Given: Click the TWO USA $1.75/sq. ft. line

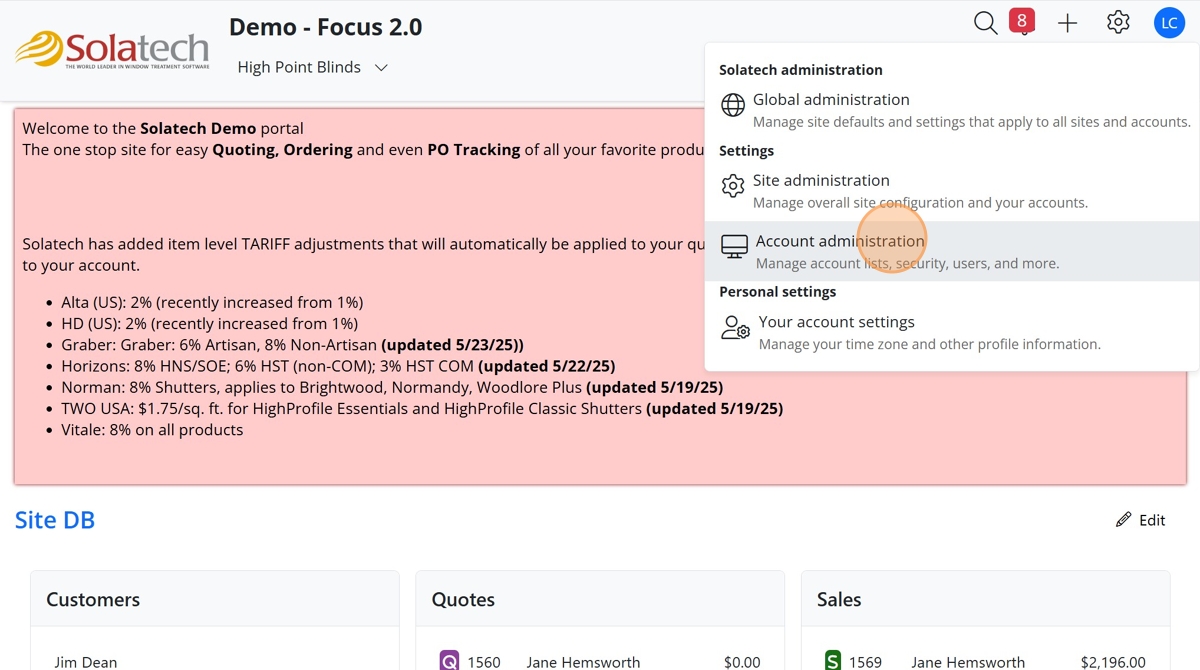Looking at the screenshot, I should pyautogui.click(x=422, y=408).
